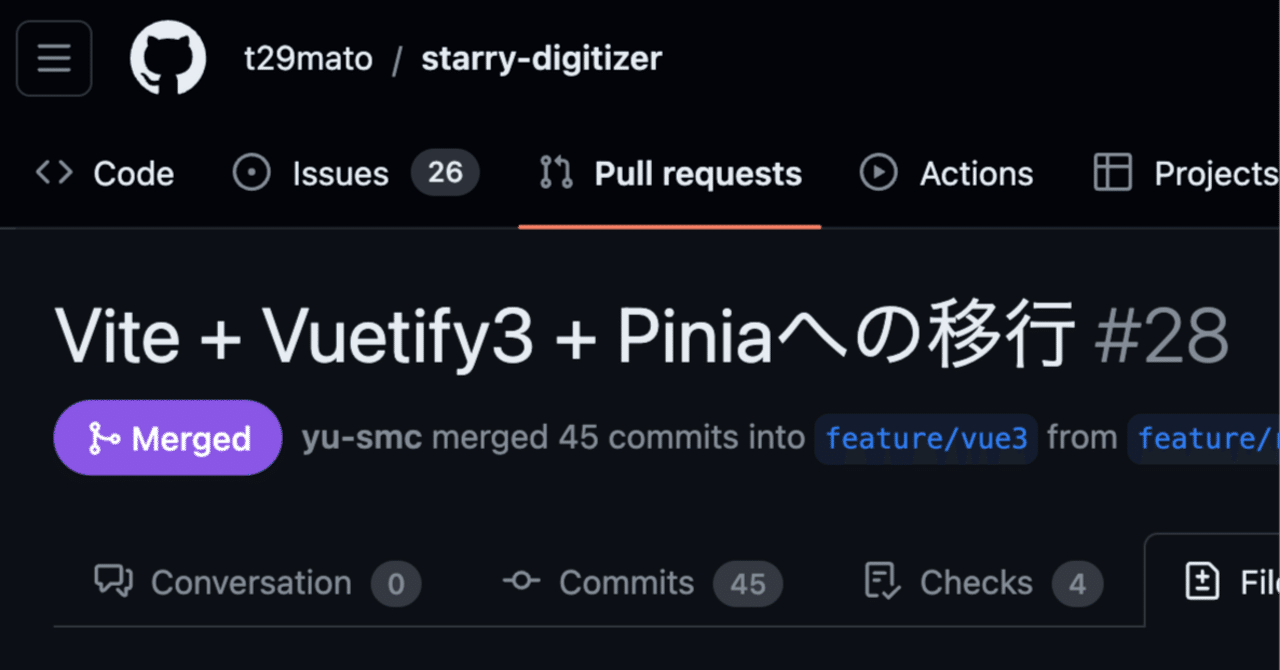
Task: Click the purple Merged status badge
Action: pos(168,438)
